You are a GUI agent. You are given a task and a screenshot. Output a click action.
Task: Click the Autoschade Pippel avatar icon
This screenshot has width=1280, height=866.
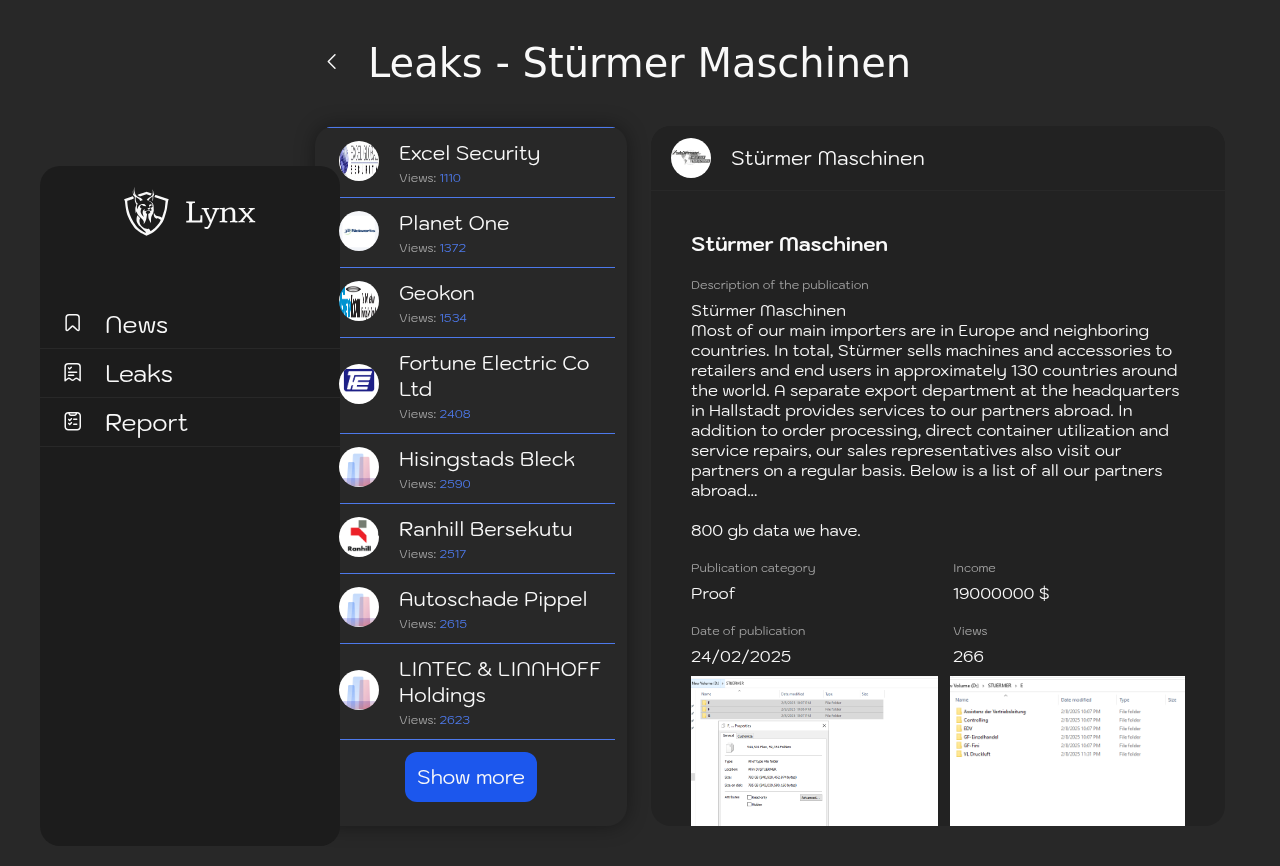pos(359,607)
